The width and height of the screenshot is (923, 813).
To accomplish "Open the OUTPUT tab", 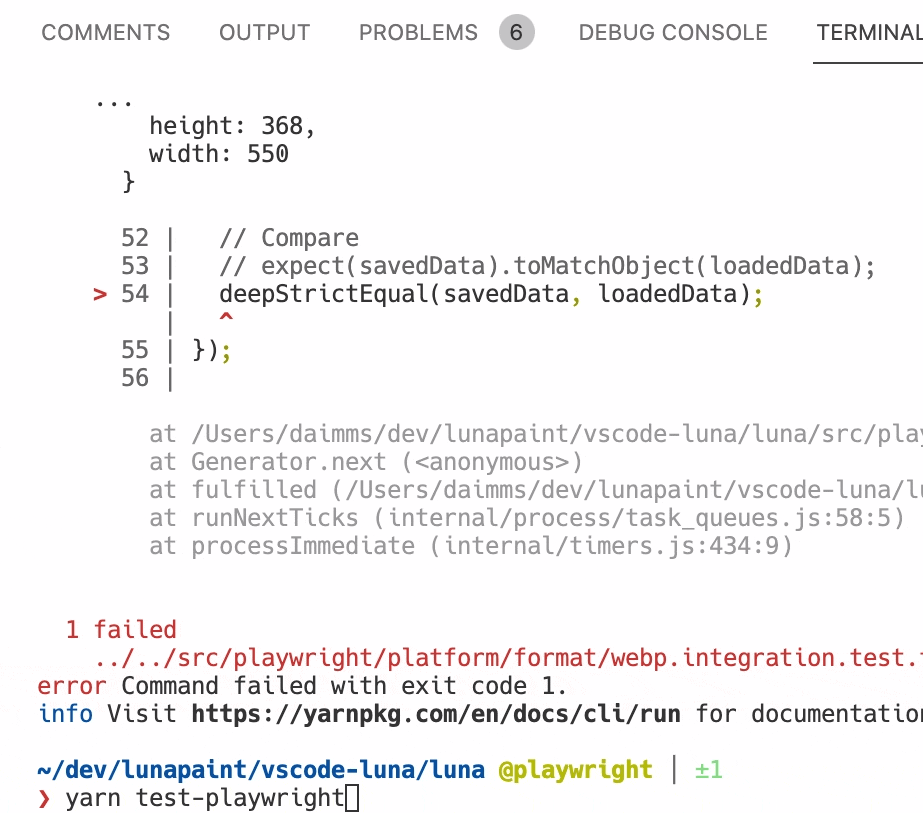I will (263, 32).
